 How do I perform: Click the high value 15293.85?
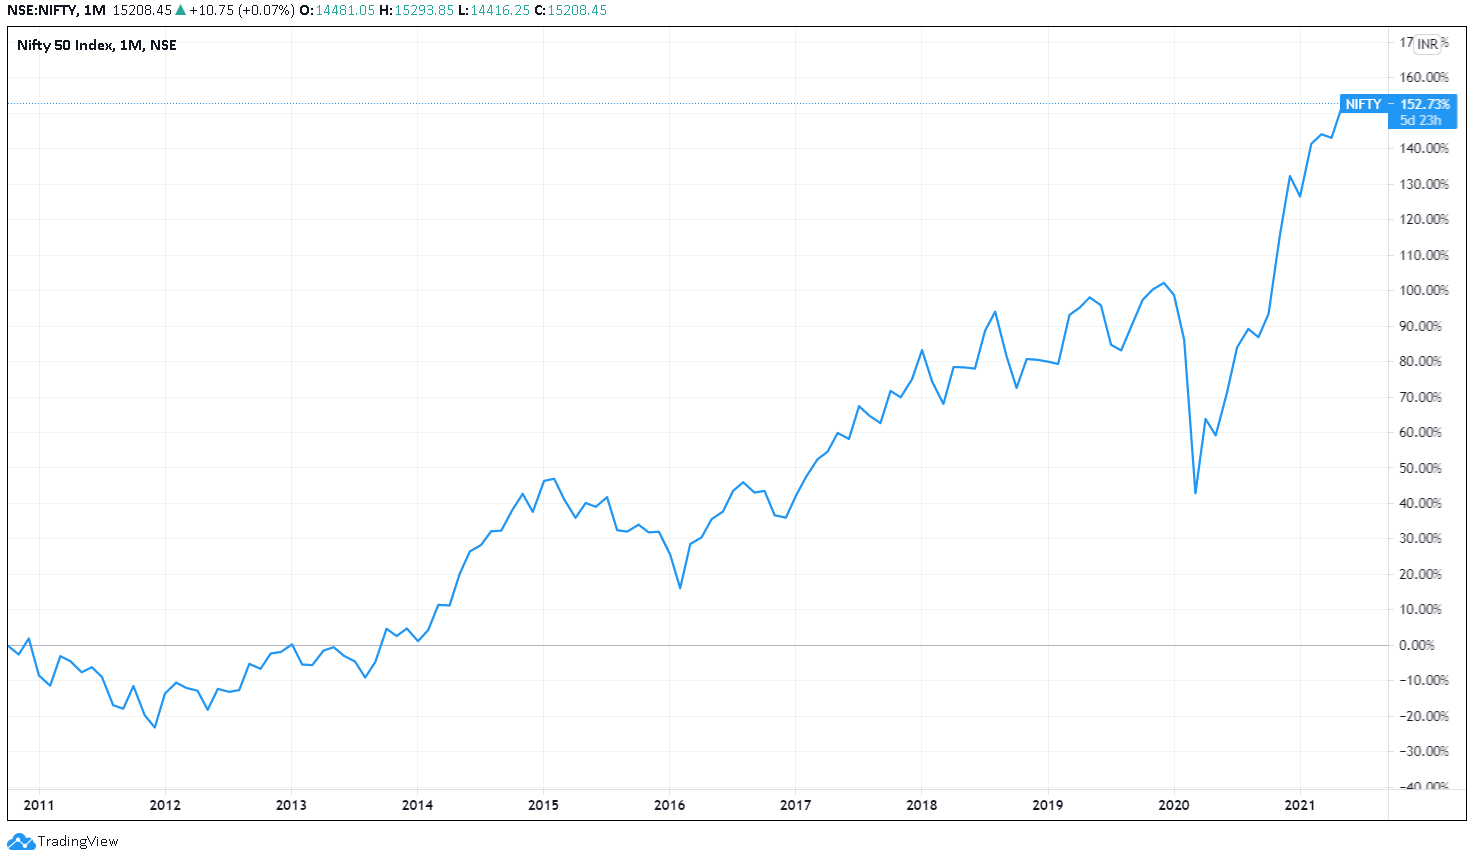(423, 10)
